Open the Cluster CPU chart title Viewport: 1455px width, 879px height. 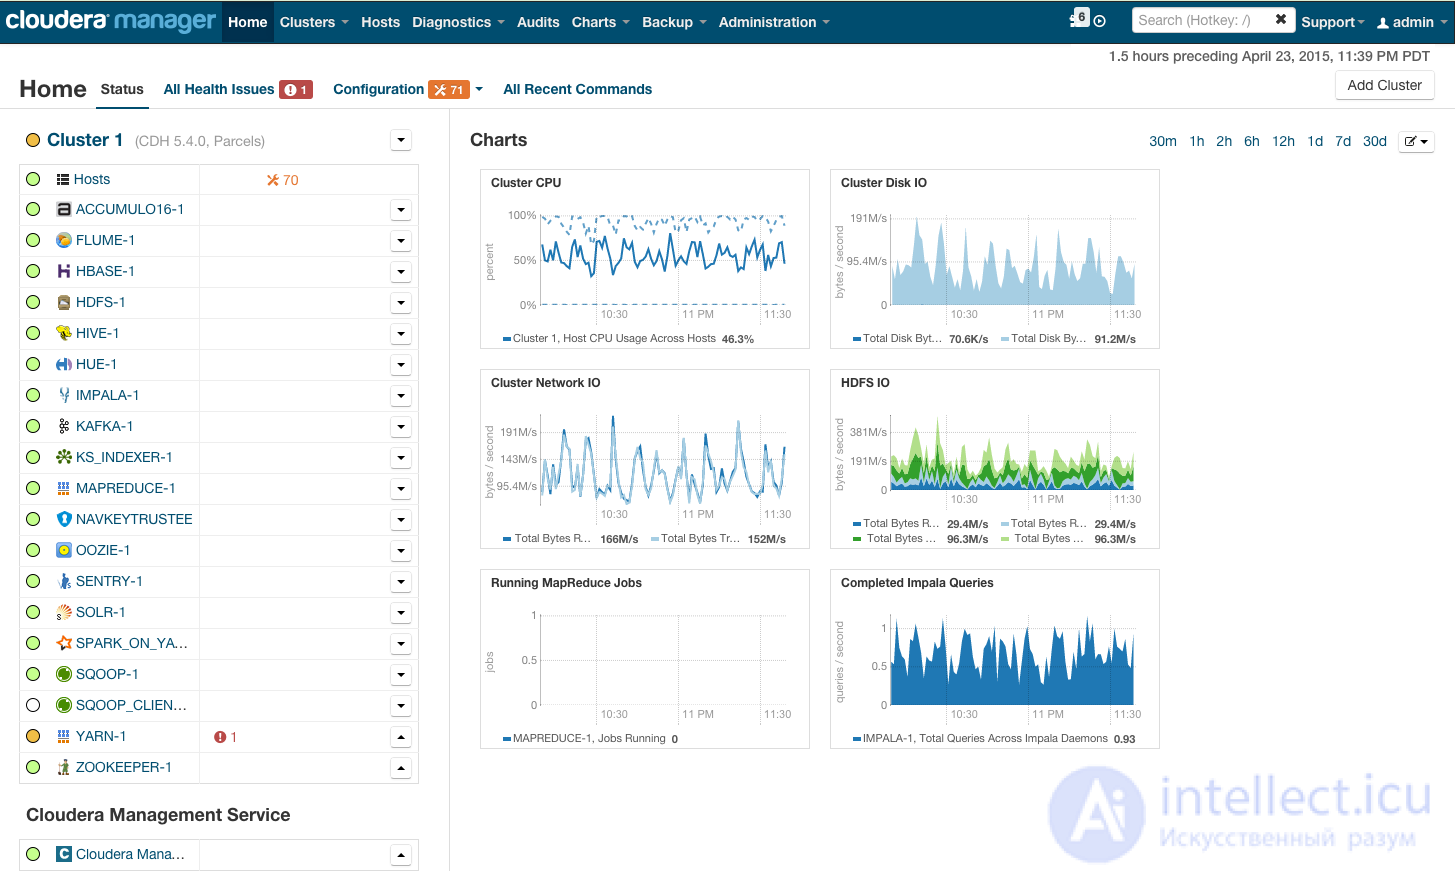[x=526, y=183]
